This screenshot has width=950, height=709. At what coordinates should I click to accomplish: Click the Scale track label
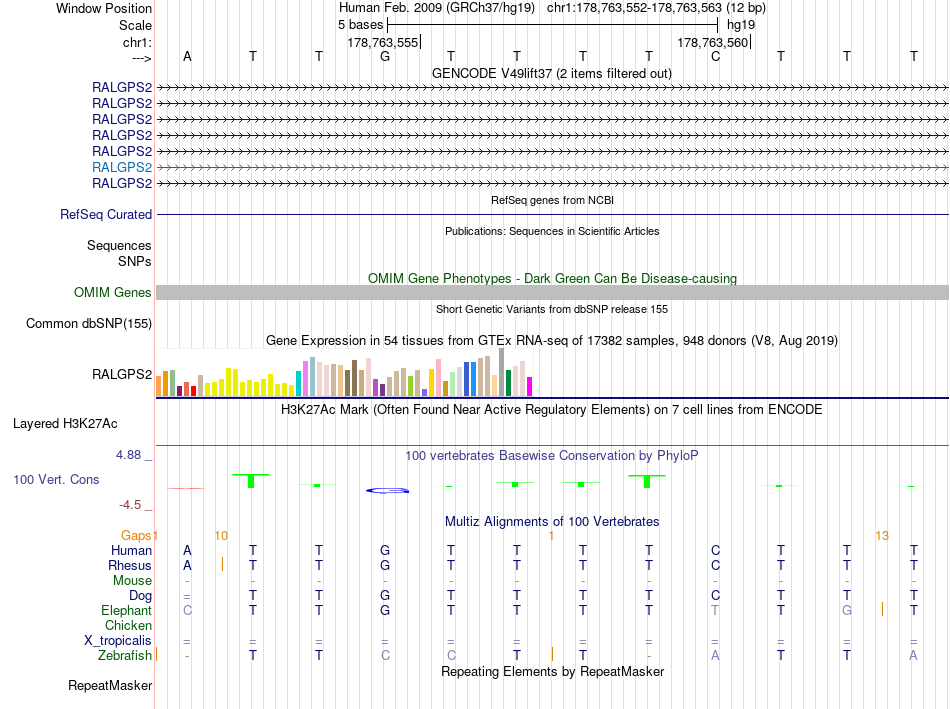(x=135, y=25)
